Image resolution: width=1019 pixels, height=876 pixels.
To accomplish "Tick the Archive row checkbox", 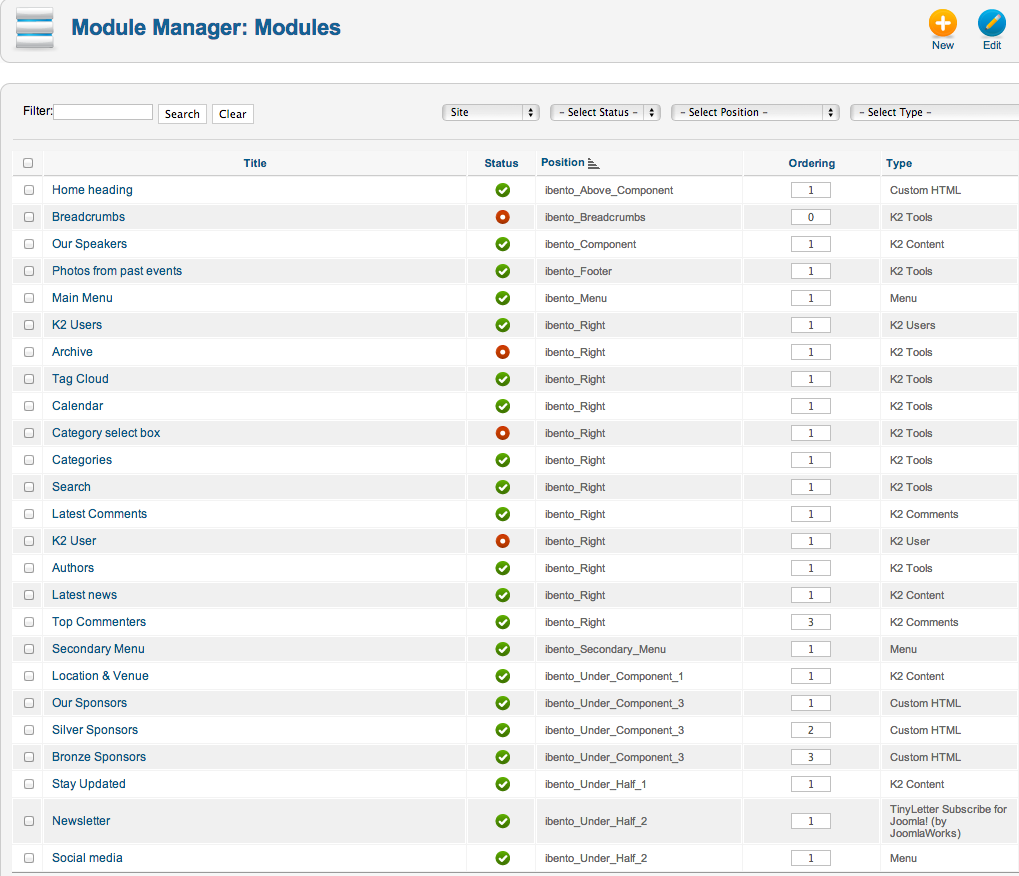I will point(29,352).
